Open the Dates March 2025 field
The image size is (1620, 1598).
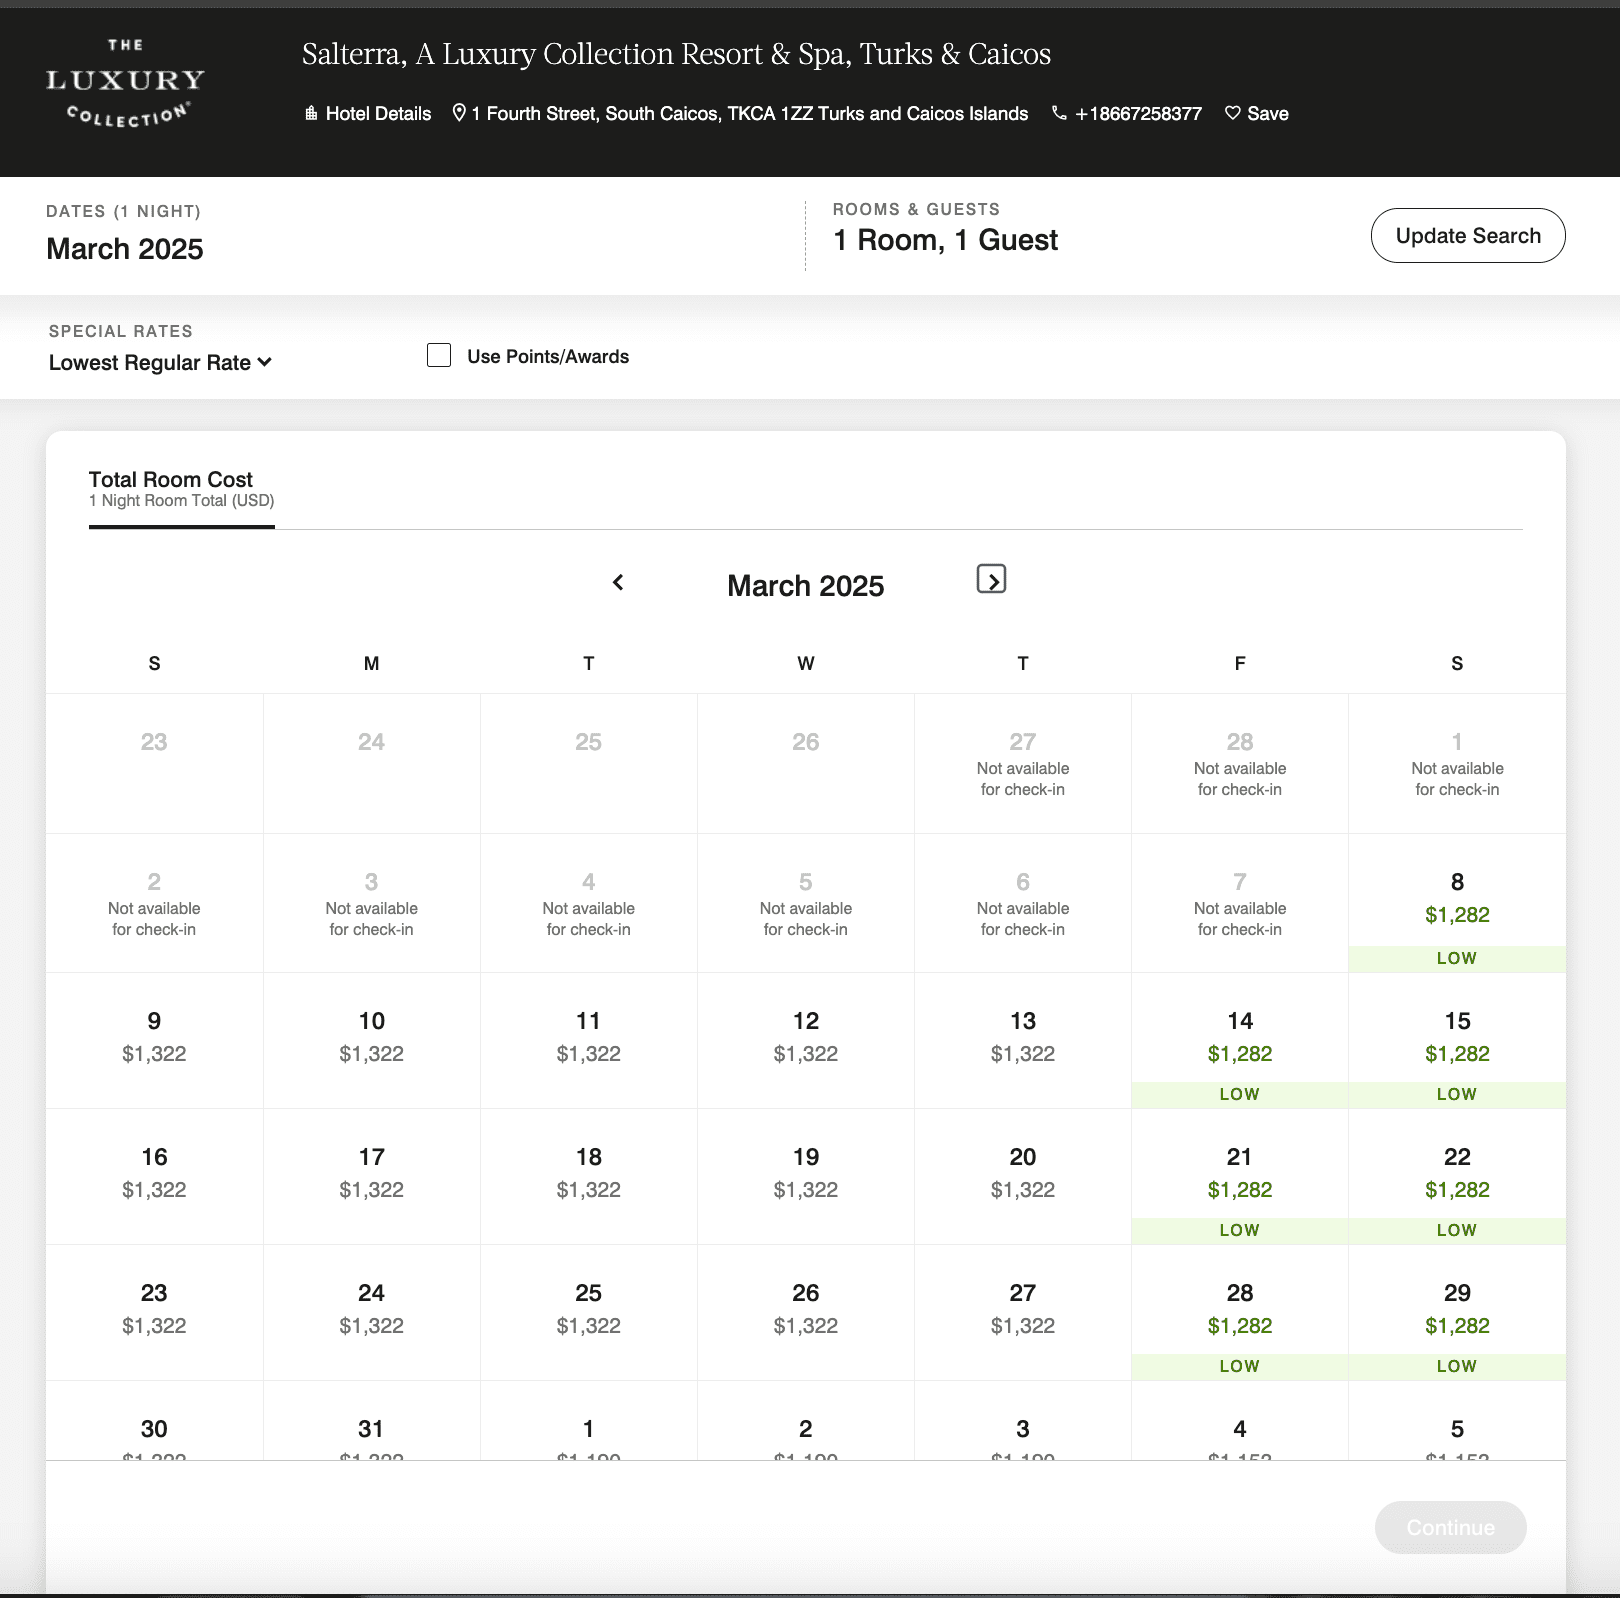click(x=125, y=235)
